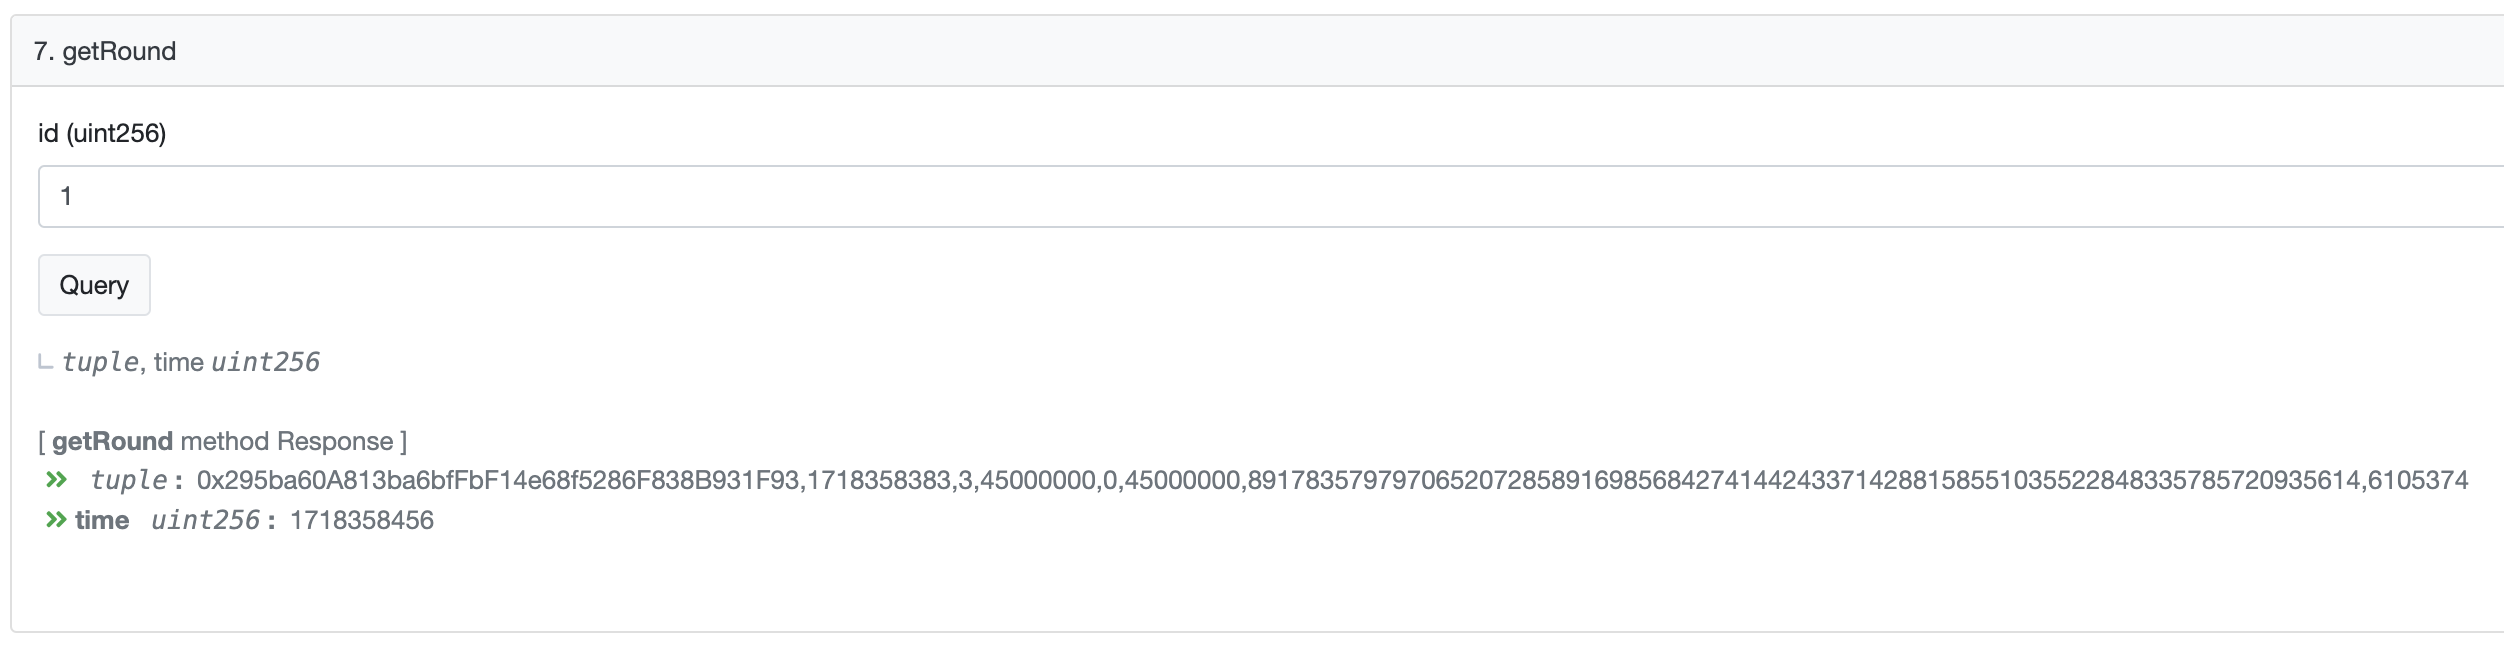Click the green double-chevron icon beside tuple
The height and width of the screenshot is (650, 2504).
(x=57, y=480)
